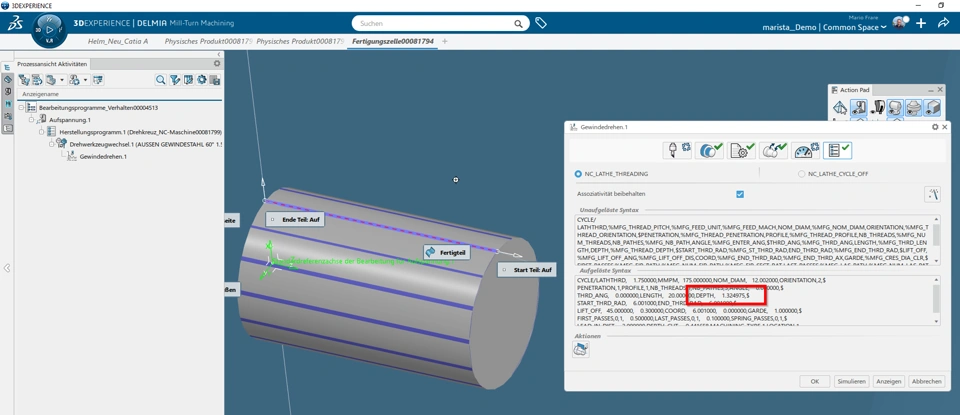Select the tree view sidebar tab icon
This screenshot has height=415, width=960.
7,67
